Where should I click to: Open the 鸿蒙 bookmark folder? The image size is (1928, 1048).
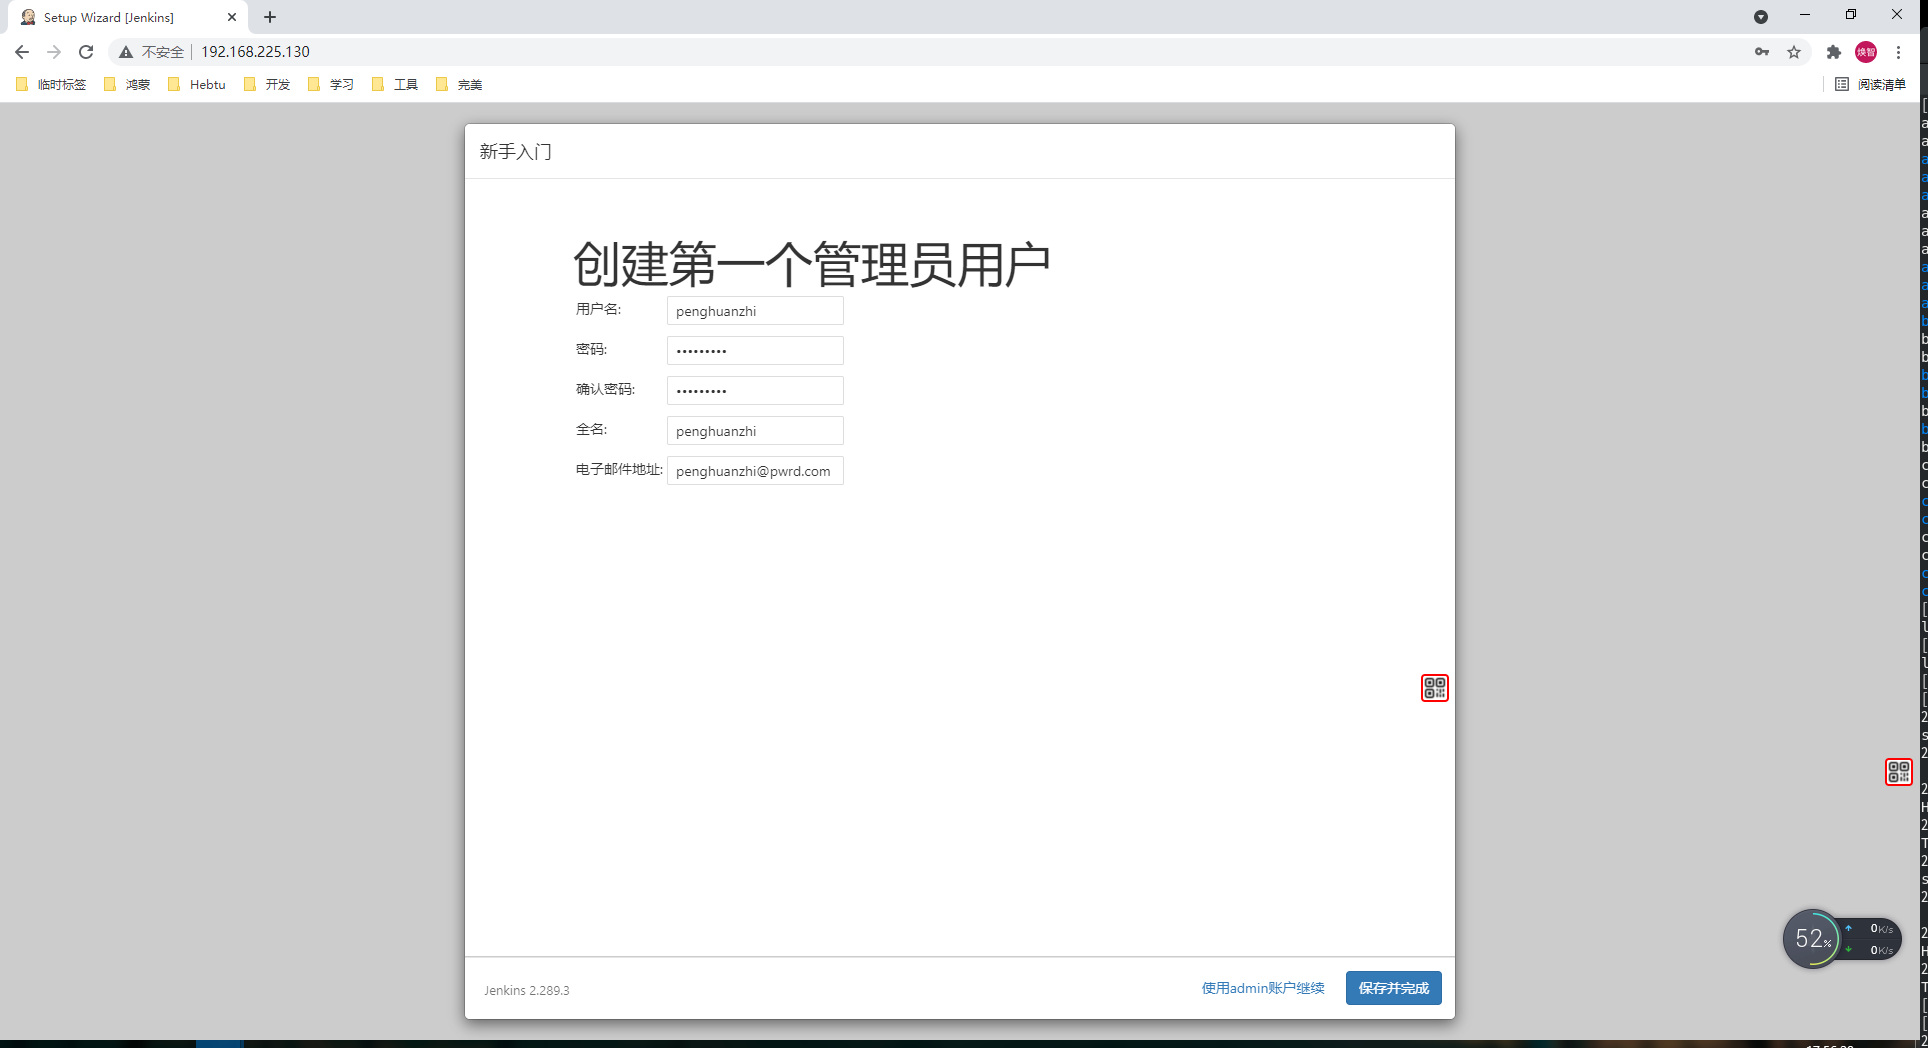click(x=128, y=85)
